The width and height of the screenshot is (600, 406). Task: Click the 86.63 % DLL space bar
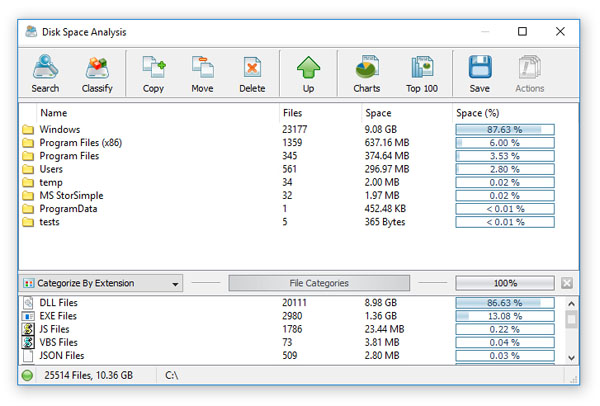click(x=505, y=303)
